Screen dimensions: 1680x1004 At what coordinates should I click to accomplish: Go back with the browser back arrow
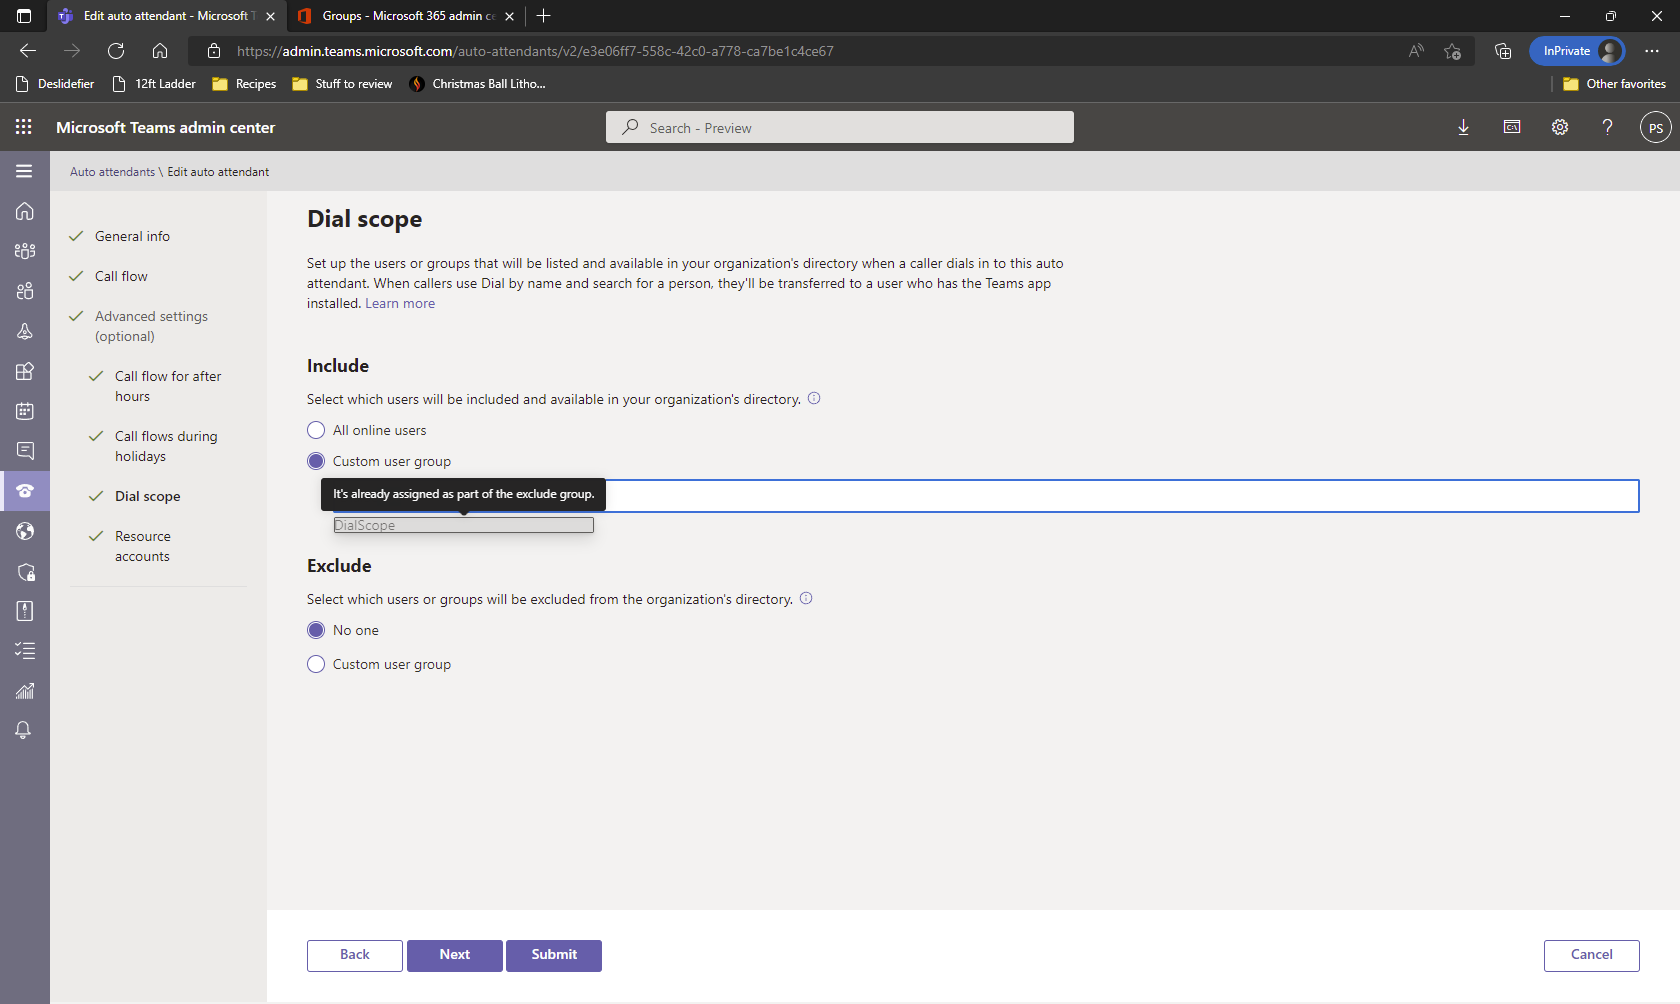pos(28,51)
